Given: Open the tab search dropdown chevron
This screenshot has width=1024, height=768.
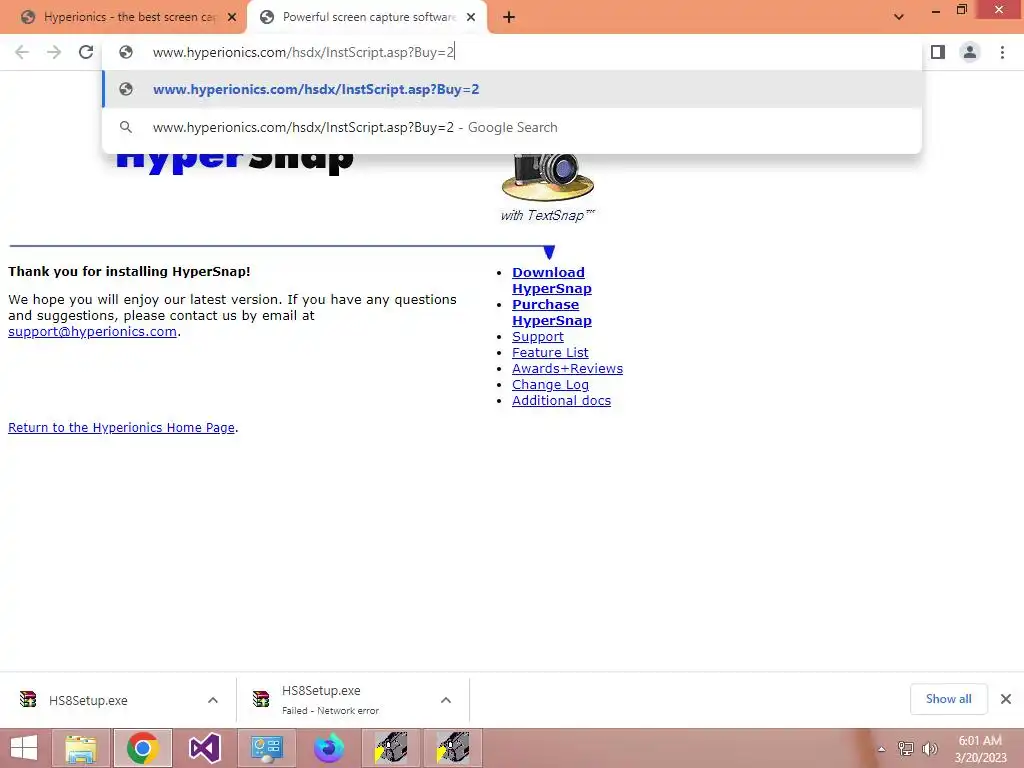Looking at the screenshot, I should coord(899,17).
